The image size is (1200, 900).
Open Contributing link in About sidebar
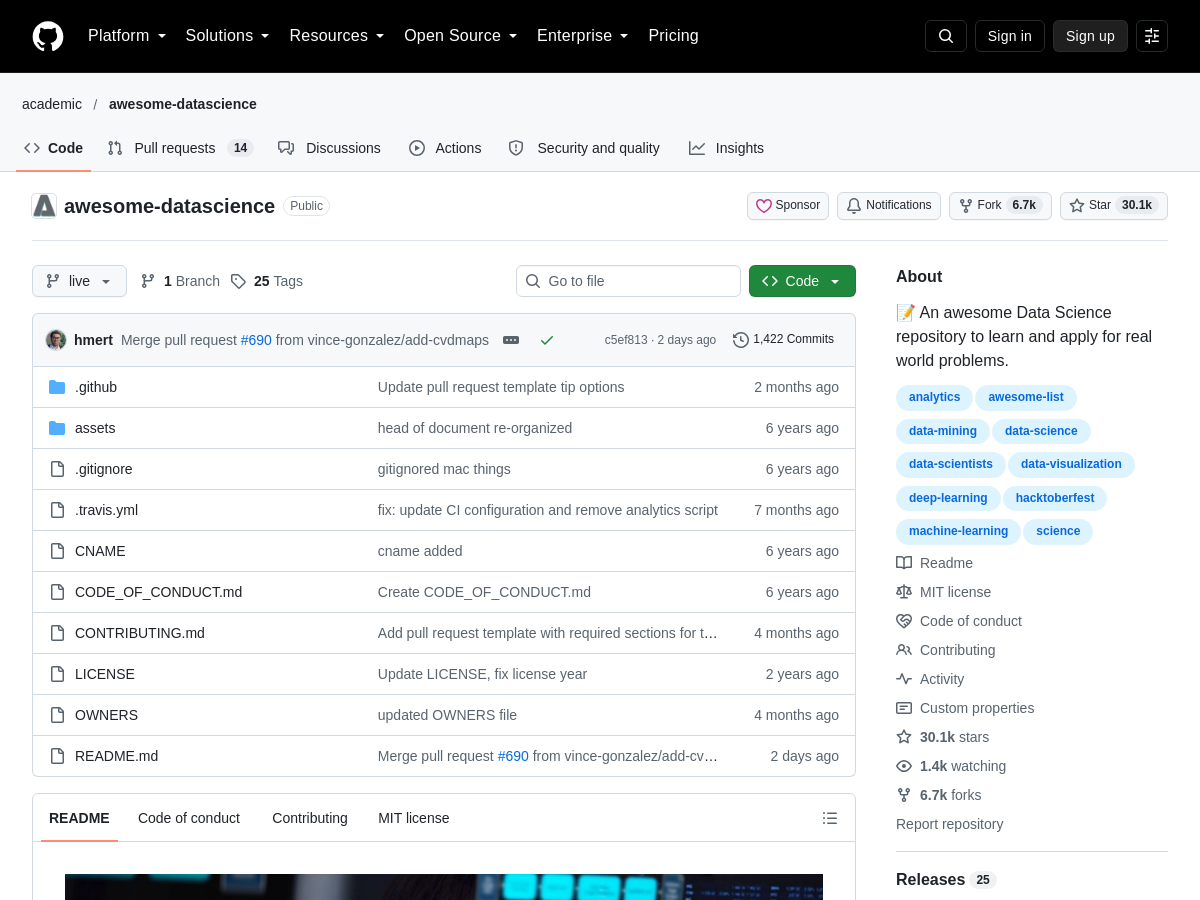946,650
